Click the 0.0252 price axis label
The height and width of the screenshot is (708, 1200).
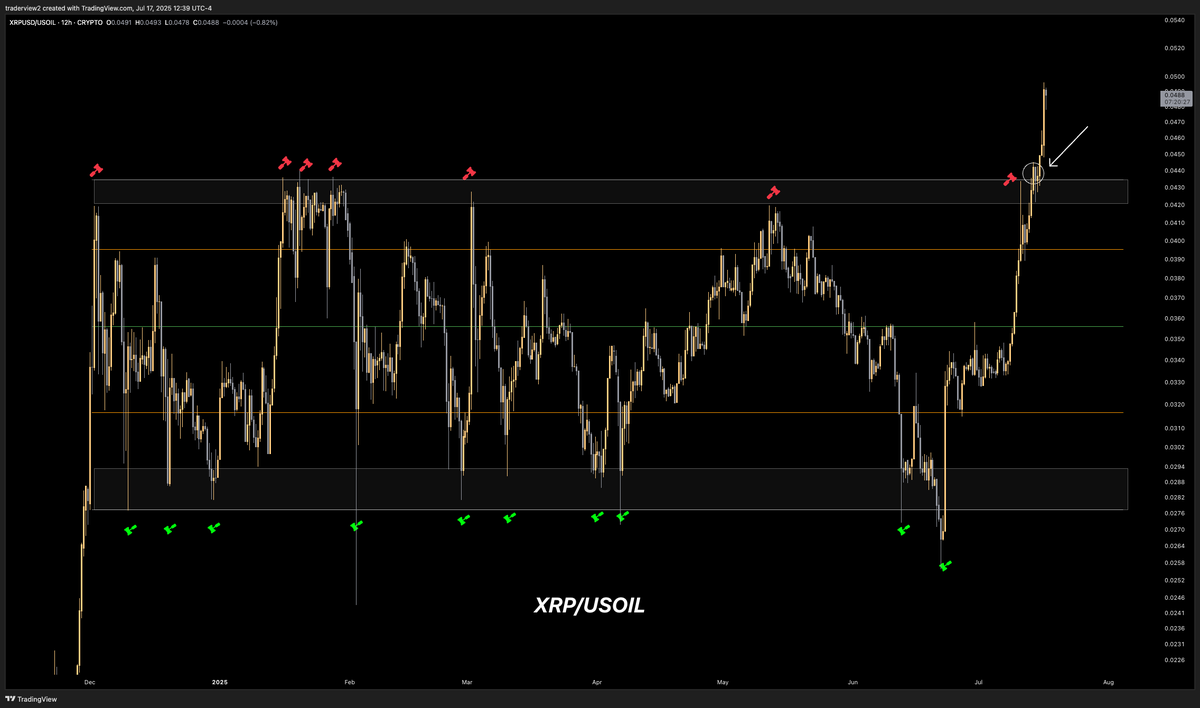[1174, 580]
